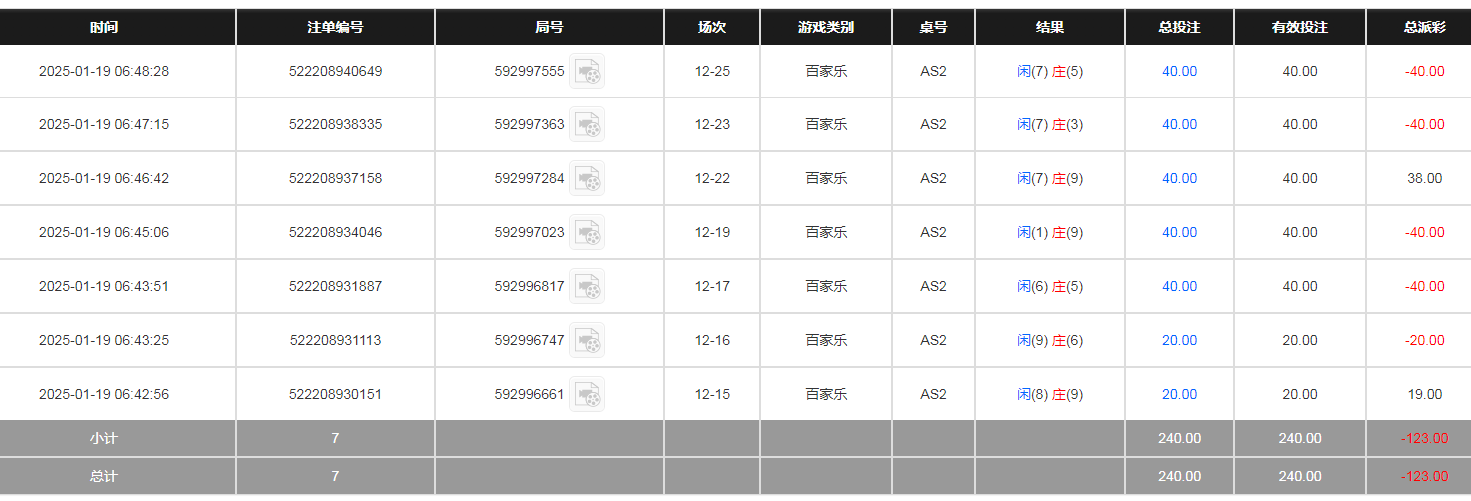Click result 闲(7) 庄(5) in the first row
The image size is (1471, 501).
tap(1050, 71)
